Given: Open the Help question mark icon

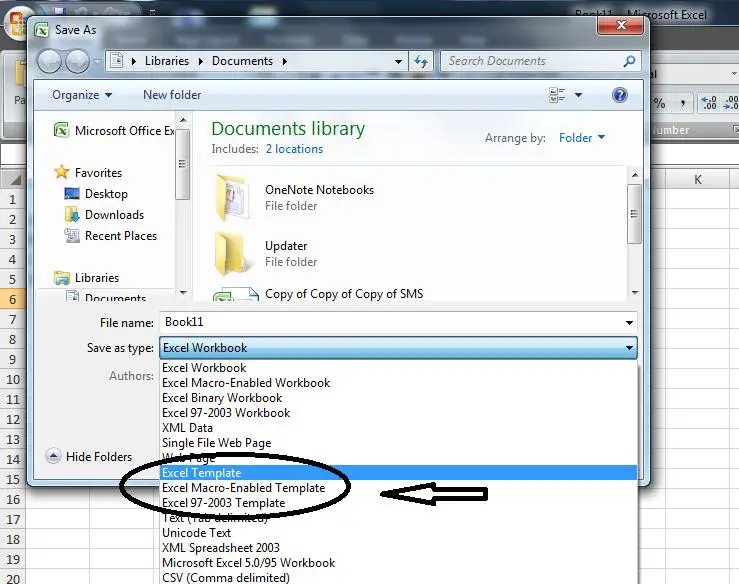Looking at the screenshot, I should coord(619,95).
